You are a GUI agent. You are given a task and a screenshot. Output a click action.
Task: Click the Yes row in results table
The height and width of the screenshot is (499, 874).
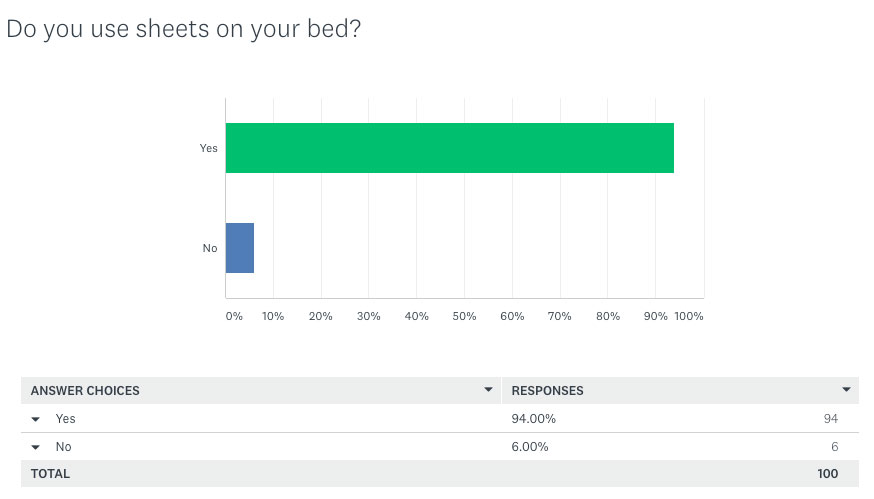[440, 419]
